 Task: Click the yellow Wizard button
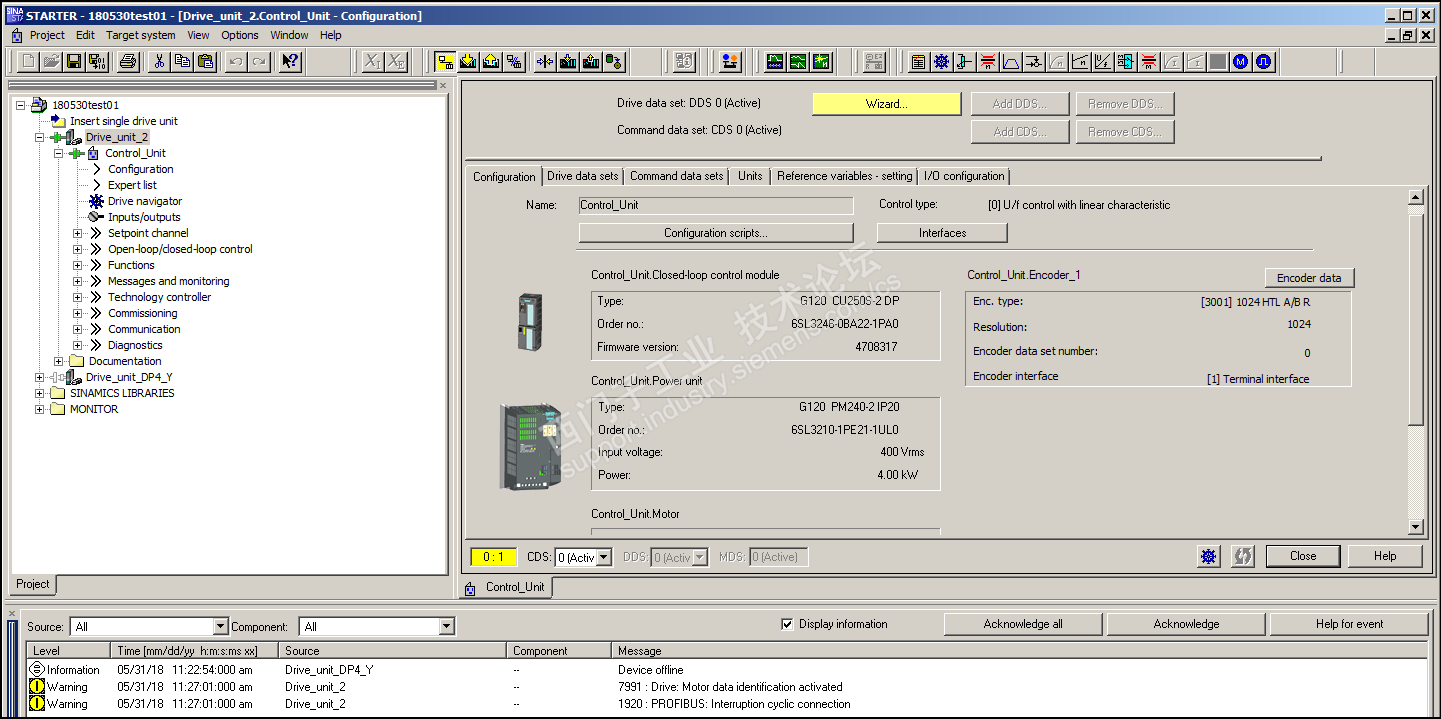click(x=886, y=104)
